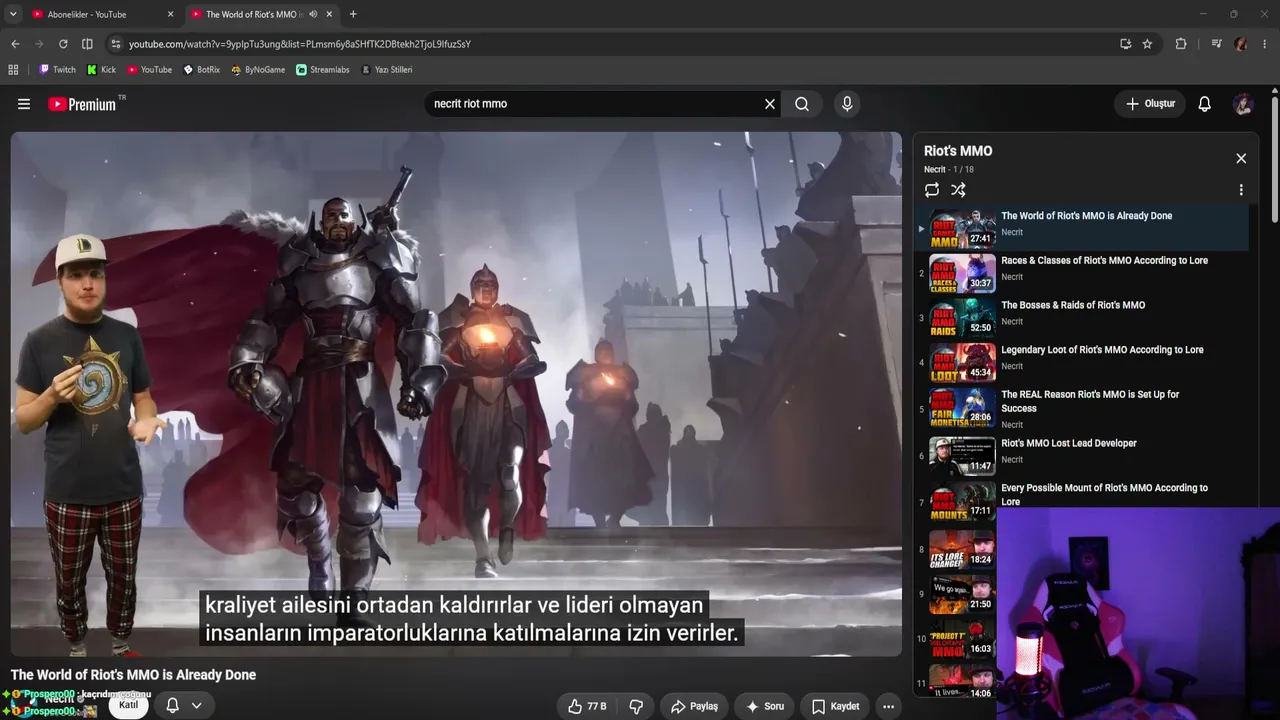Viewport: 1280px width, 720px height.
Task: Start voice search with the microphone
Action: 847,104
